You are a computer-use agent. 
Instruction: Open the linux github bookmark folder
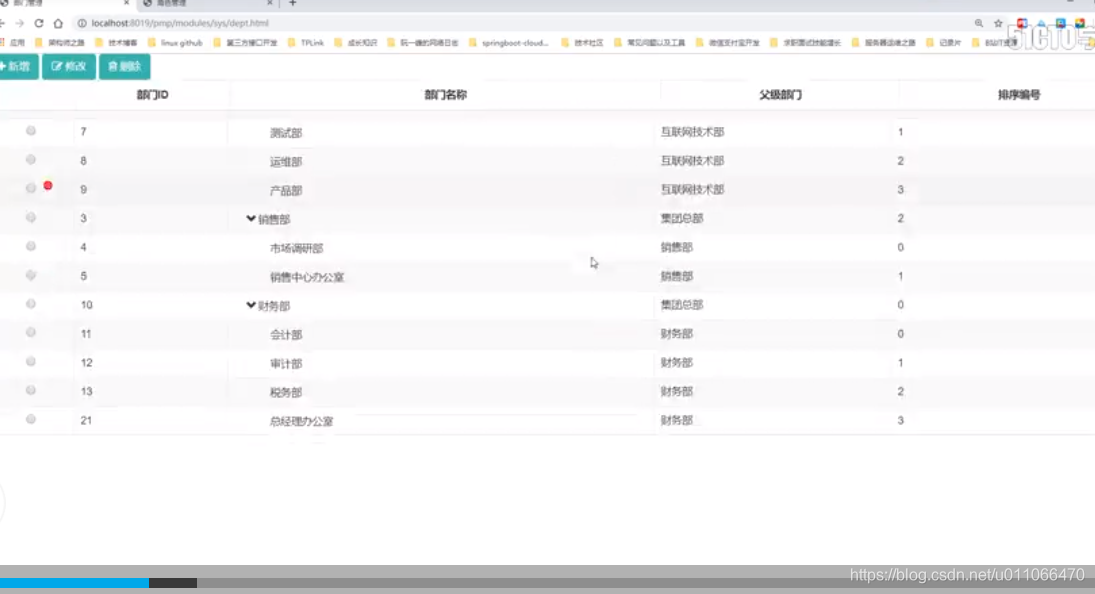coord(175,43)
